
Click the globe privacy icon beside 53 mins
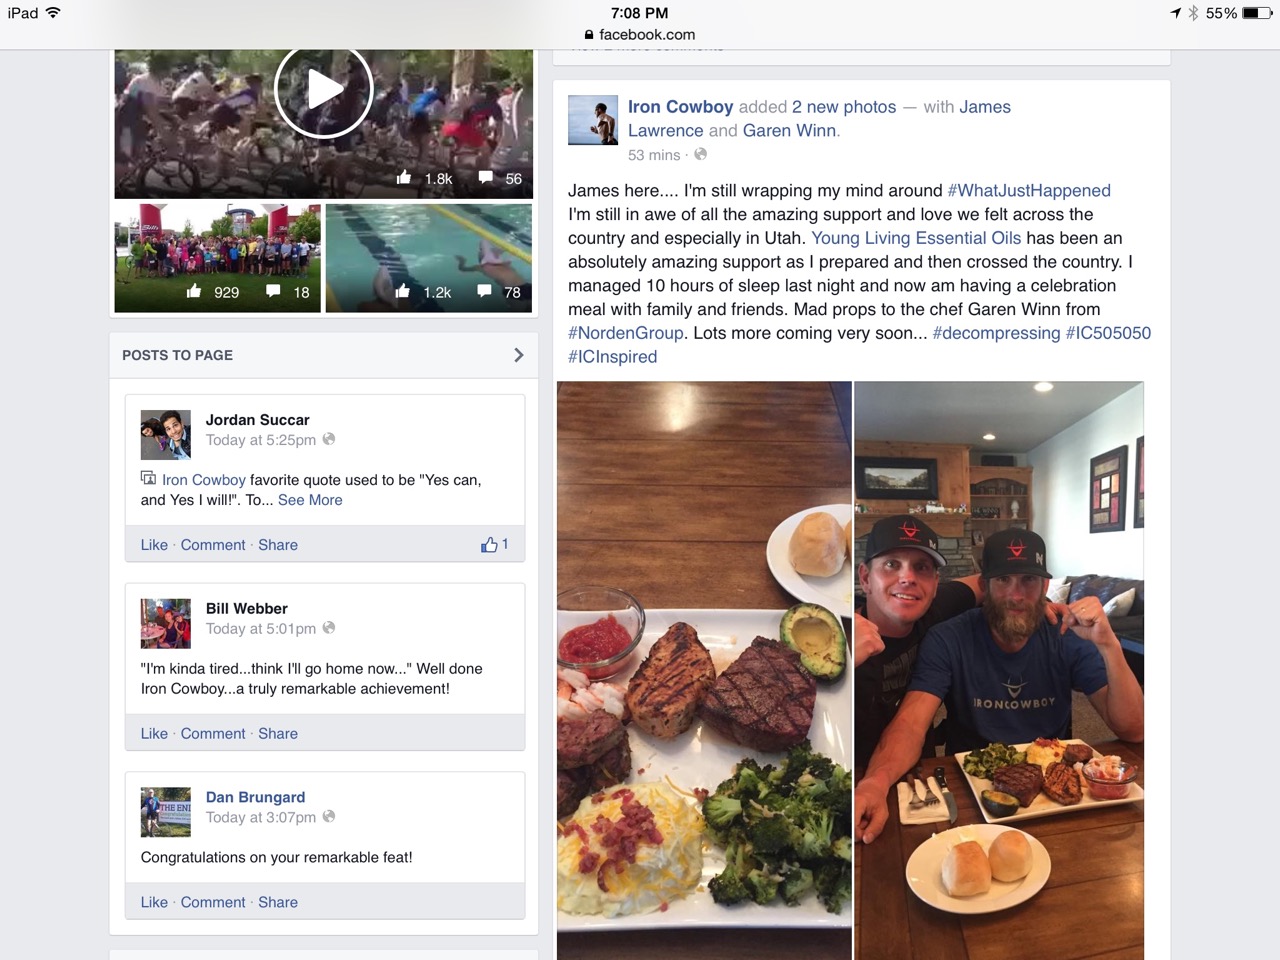coord(700,154)
